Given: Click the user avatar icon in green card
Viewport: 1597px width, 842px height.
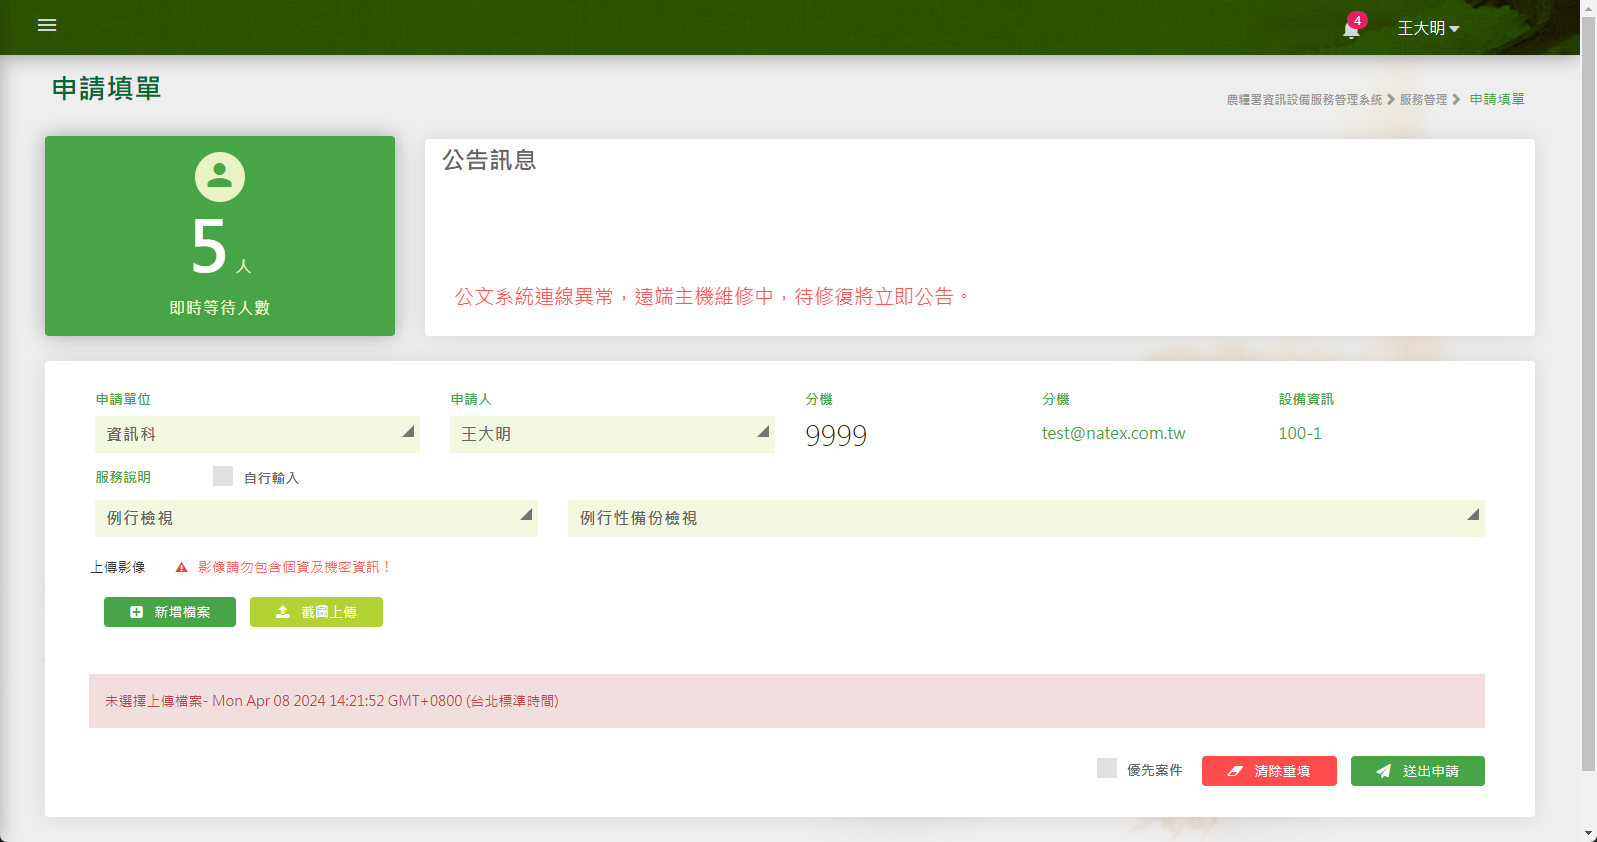Looking at the screenshot, I should [x=220, y=177].
